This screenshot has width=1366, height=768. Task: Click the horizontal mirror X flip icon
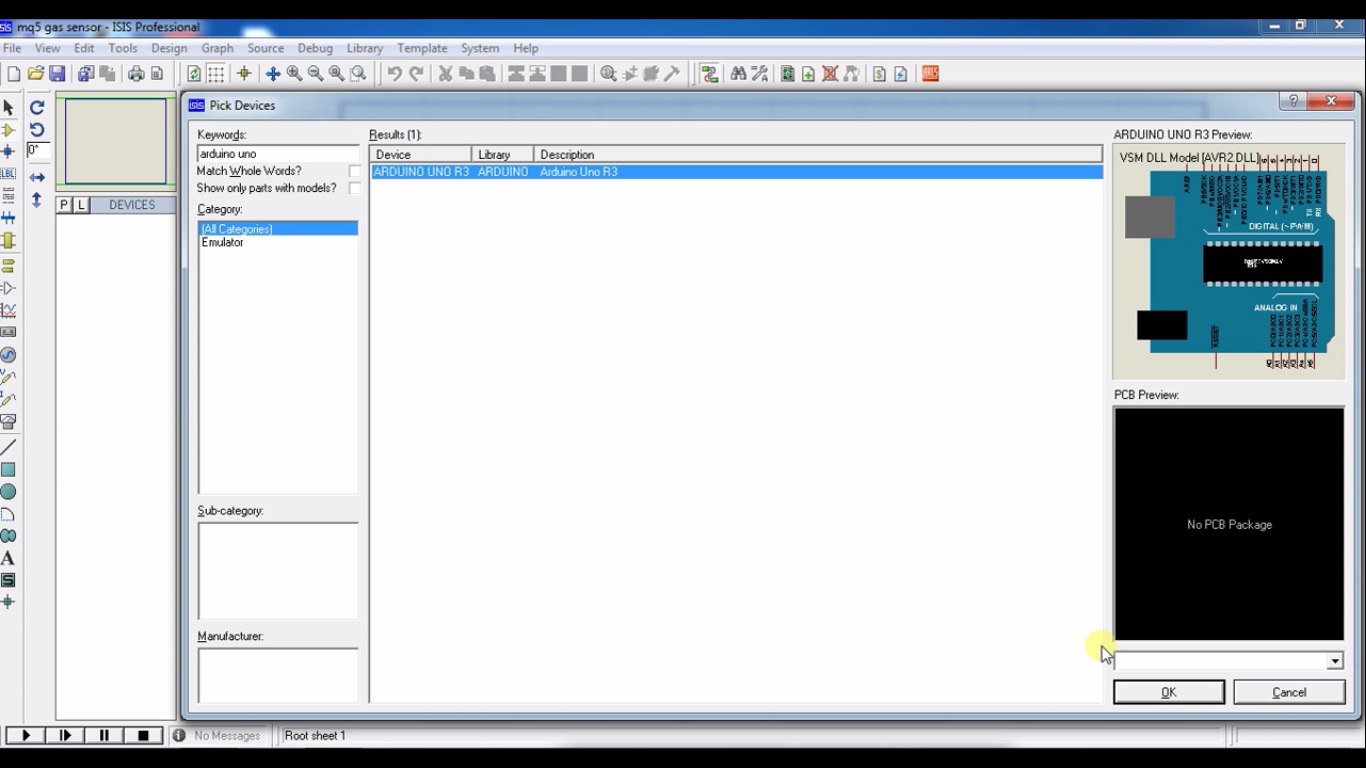point(37,177)
